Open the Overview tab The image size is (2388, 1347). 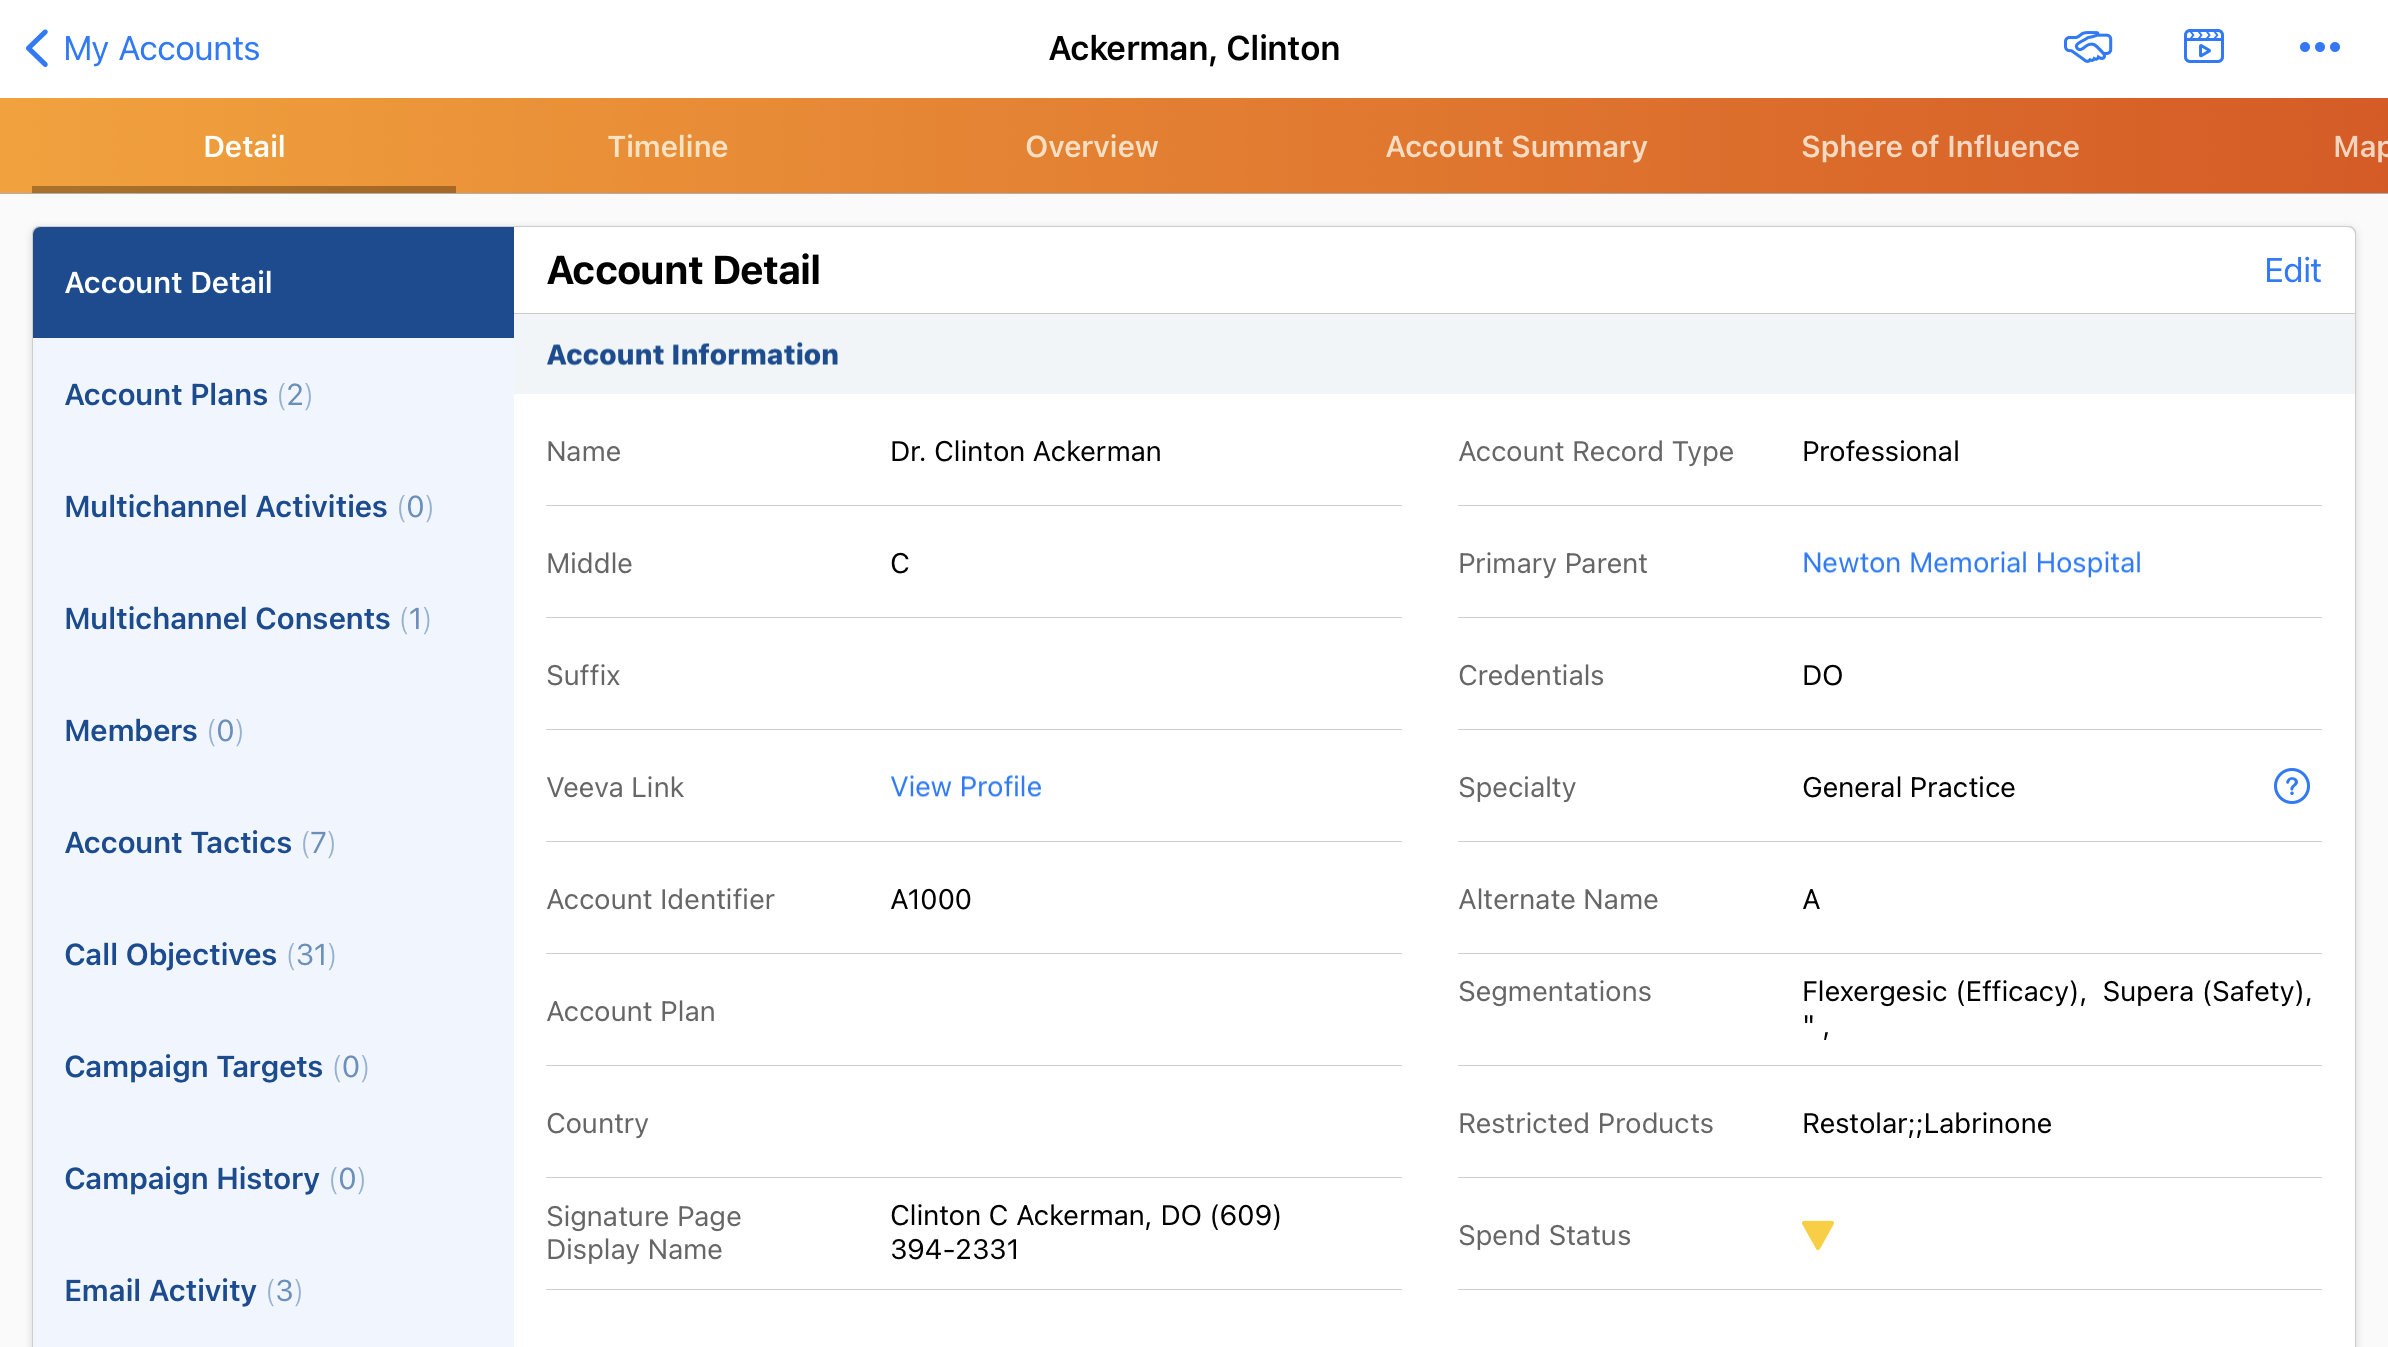tap(1091, 147)
